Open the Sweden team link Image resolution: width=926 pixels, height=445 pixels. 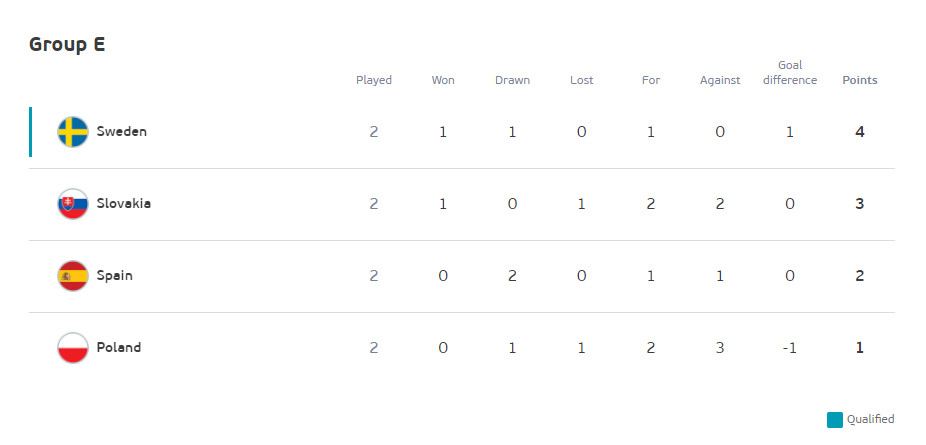[x=122, y=132]
